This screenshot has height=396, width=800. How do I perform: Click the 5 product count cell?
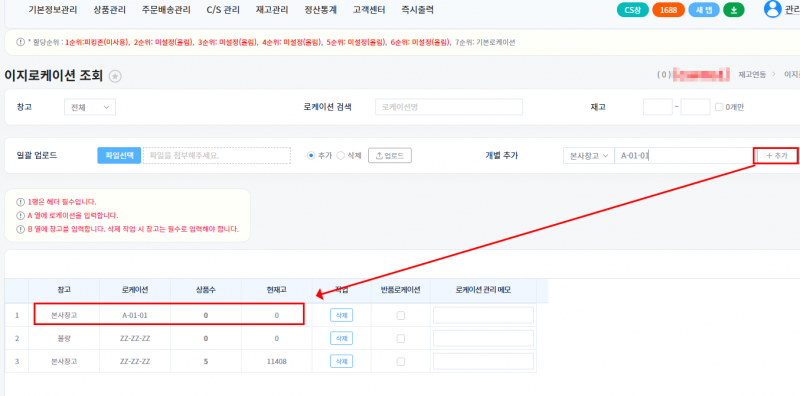coord(206,361)
